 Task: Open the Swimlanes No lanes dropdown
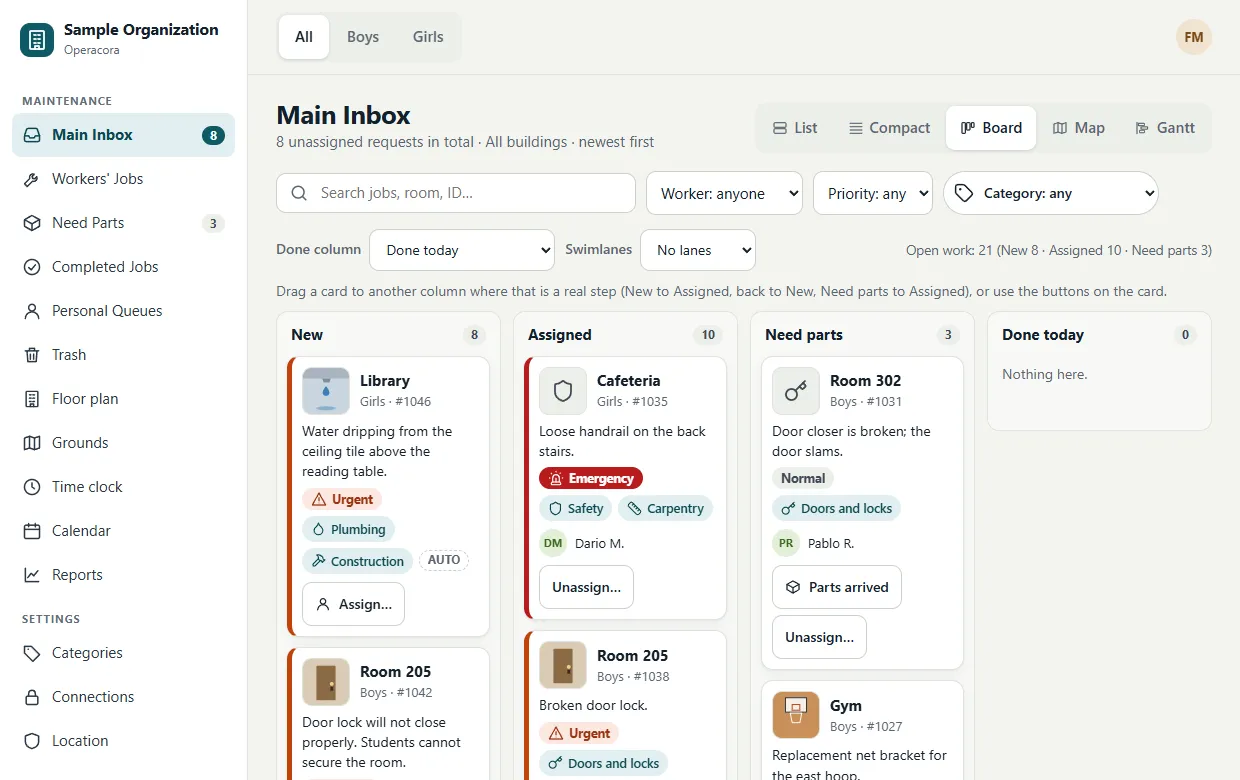coord(698,250)
